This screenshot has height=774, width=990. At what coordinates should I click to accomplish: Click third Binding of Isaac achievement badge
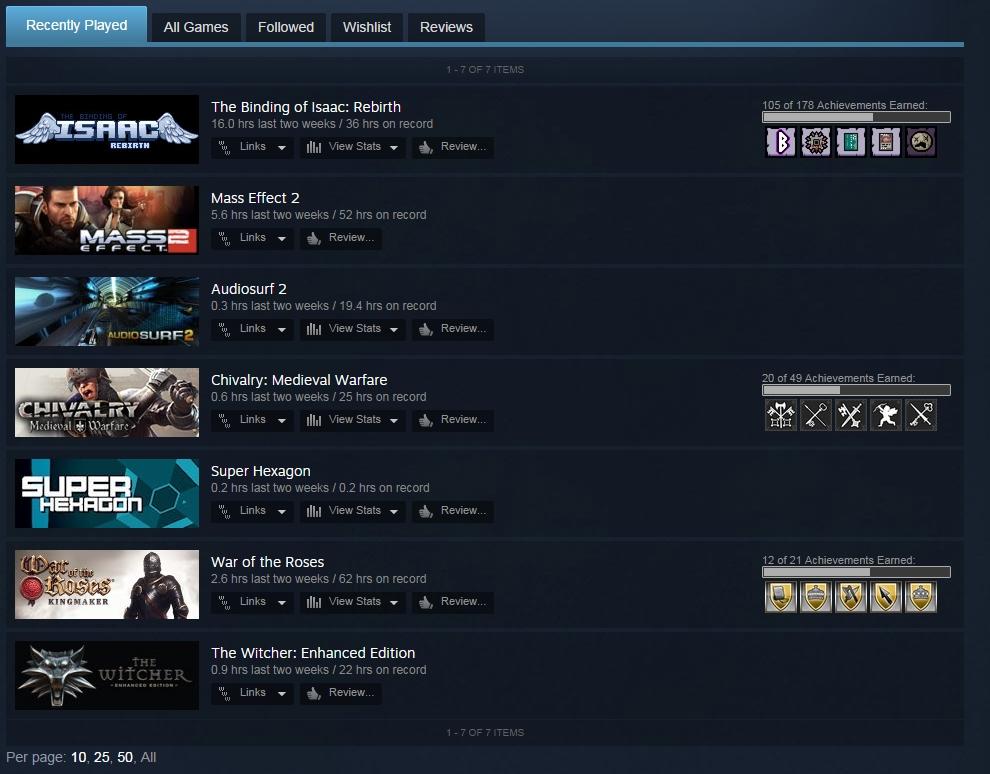850,142
